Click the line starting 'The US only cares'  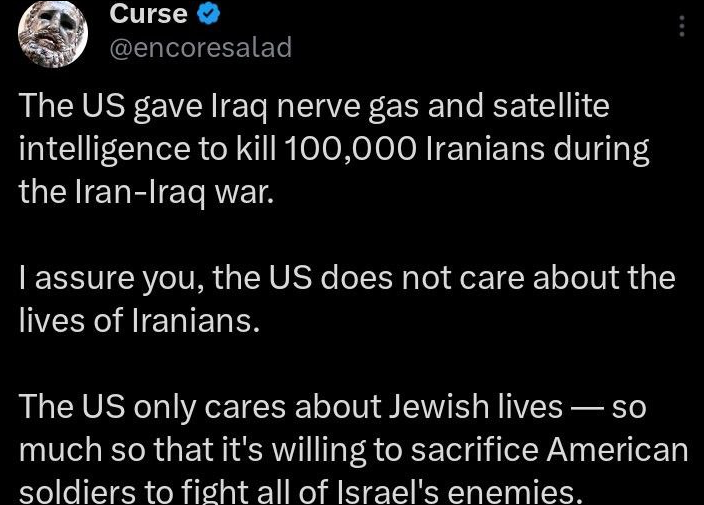point(332,406)
